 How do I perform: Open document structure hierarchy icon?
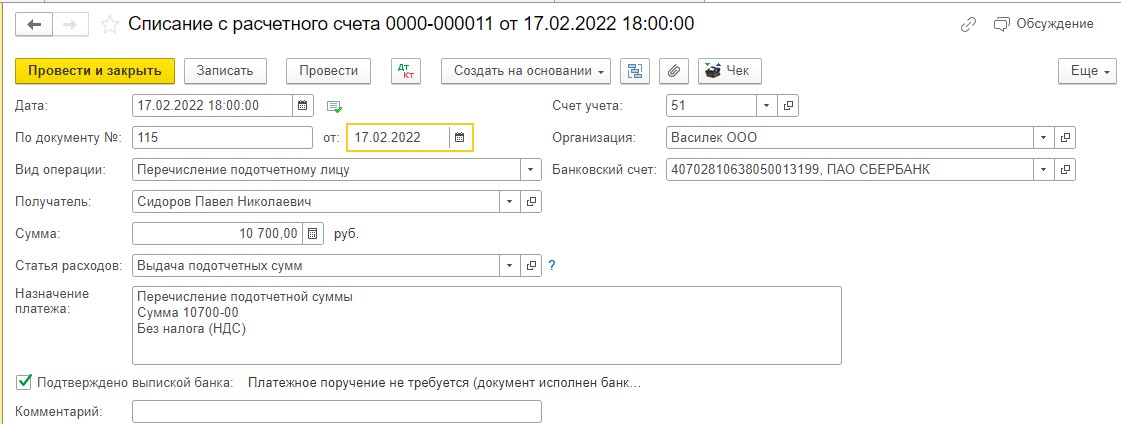(634, 71)
